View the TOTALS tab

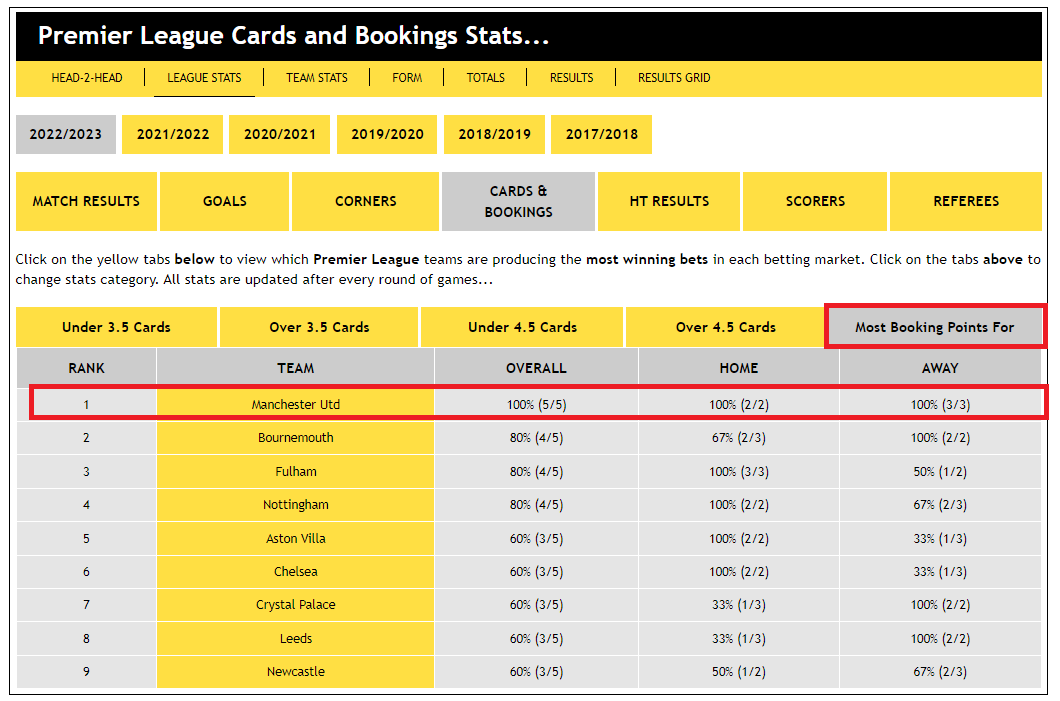coord(485,77)
